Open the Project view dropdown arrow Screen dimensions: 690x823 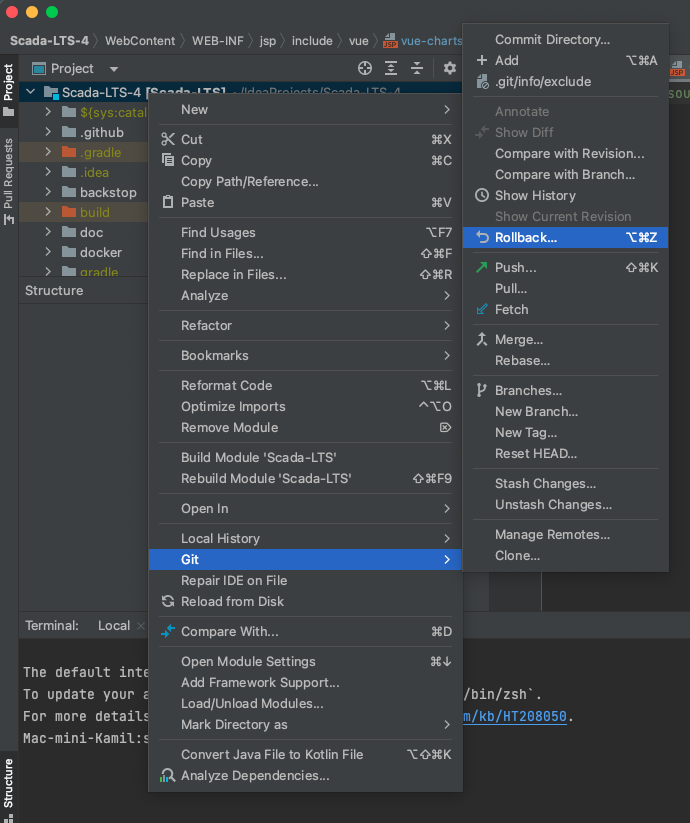tap(114, 69)
